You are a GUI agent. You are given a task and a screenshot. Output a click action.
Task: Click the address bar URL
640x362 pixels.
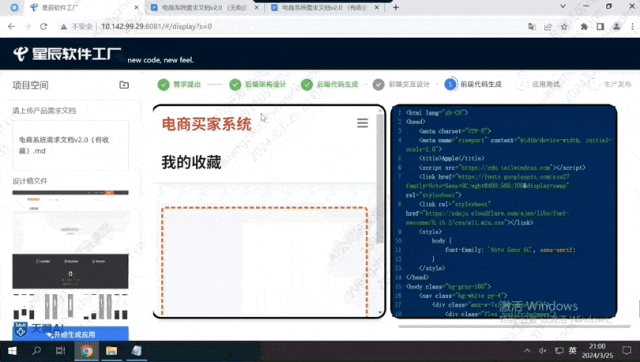[x=156, y=27]
